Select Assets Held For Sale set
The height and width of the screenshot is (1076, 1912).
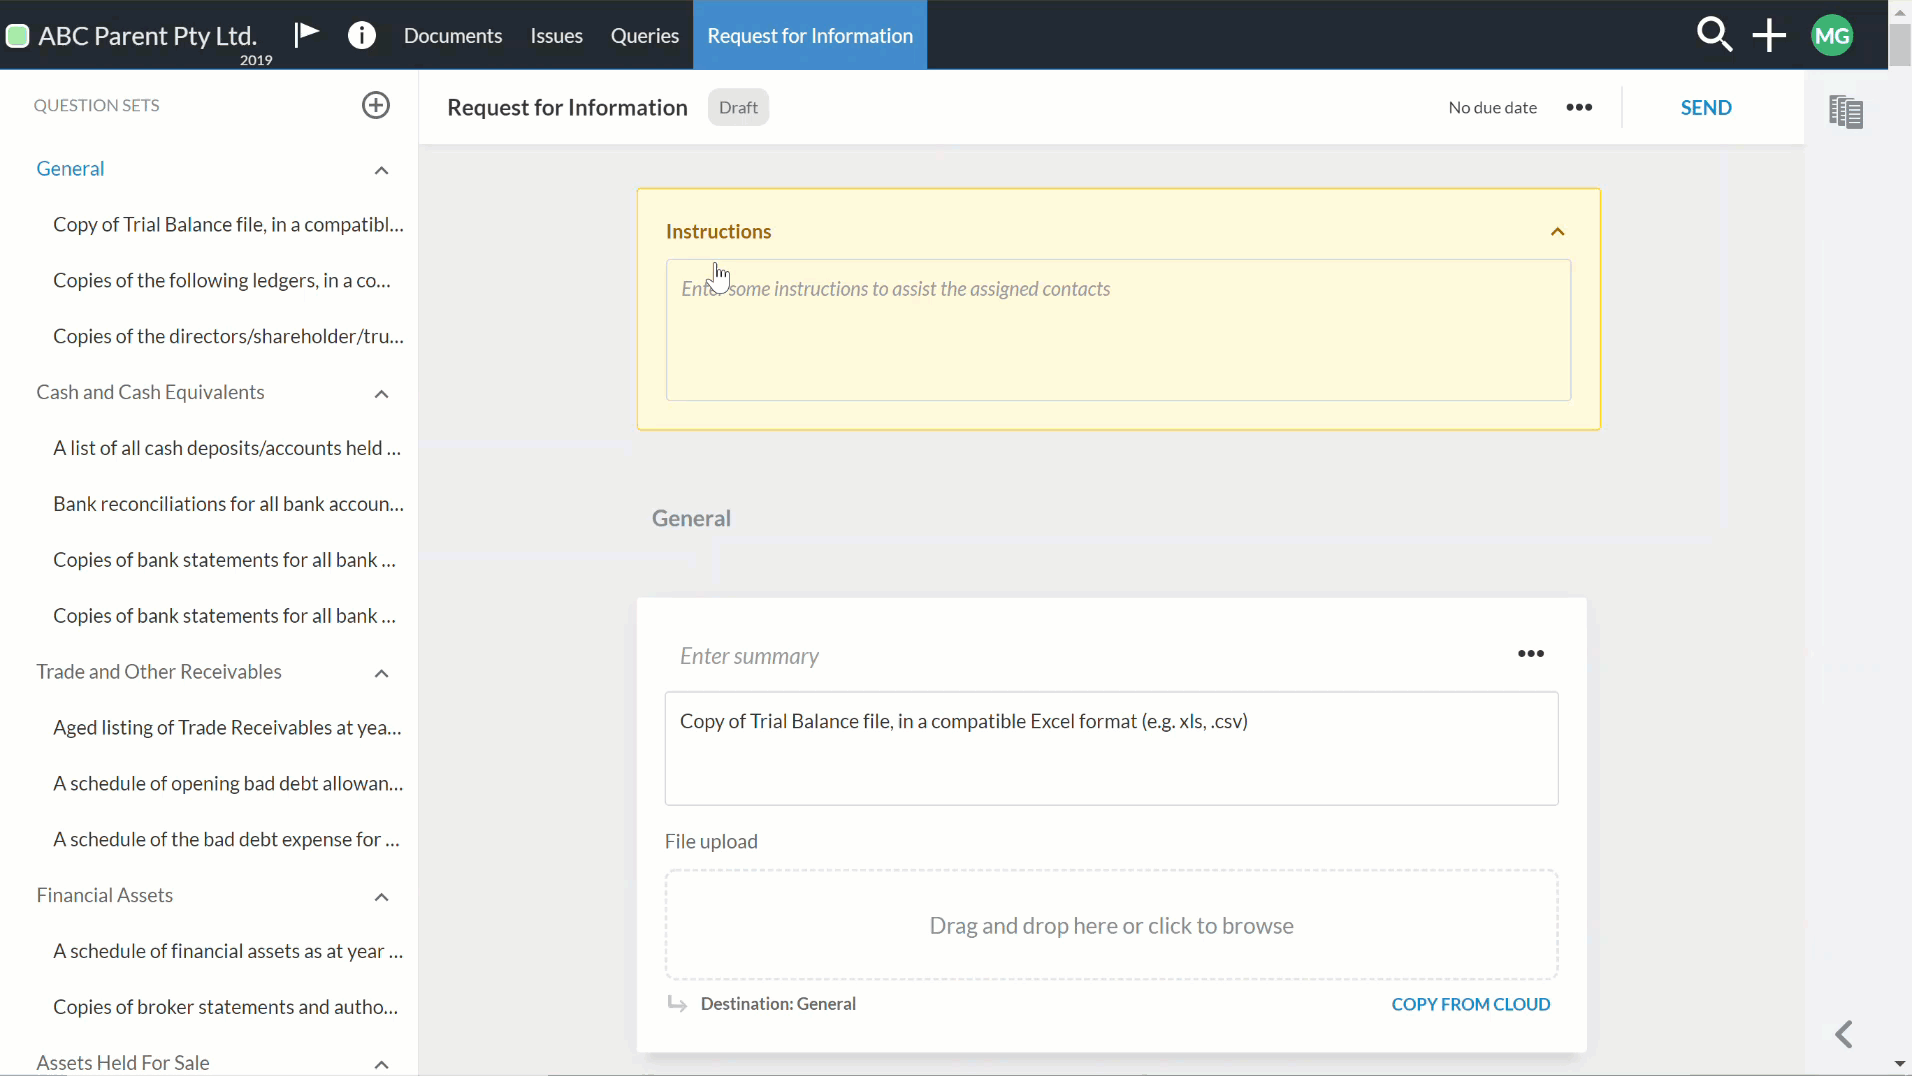pyautogui.click(x=123, y=1062)
